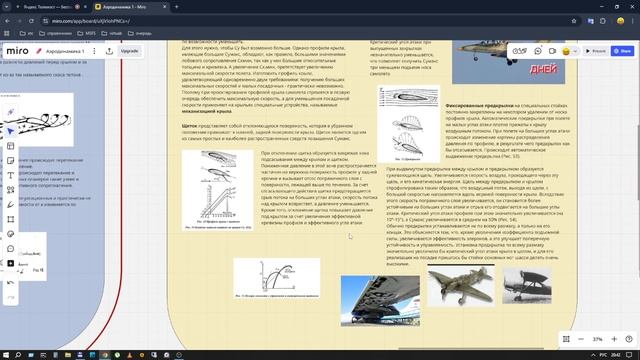This screenshot has width=640, height=360.
Task: Select the Pen drawing tool
Action: click(x=11, y=204)
